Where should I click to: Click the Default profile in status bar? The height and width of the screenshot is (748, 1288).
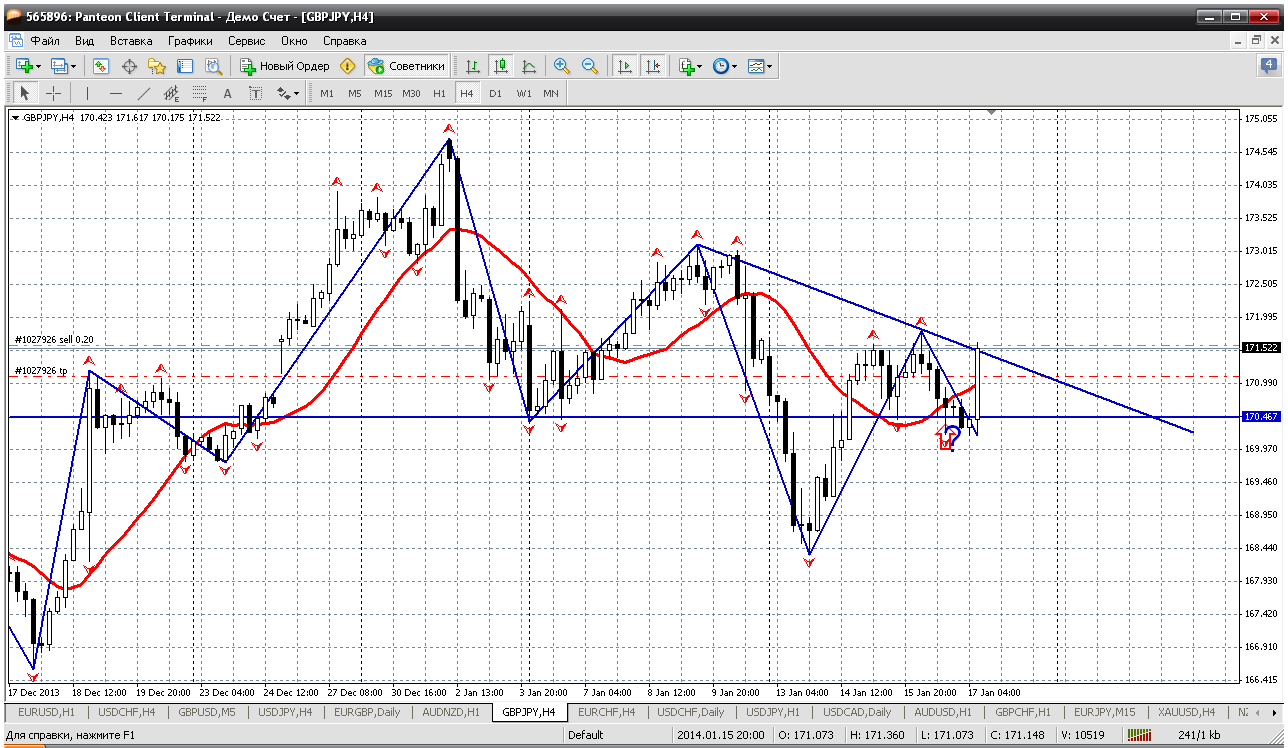pyautogui.click(x=585, y=735)
